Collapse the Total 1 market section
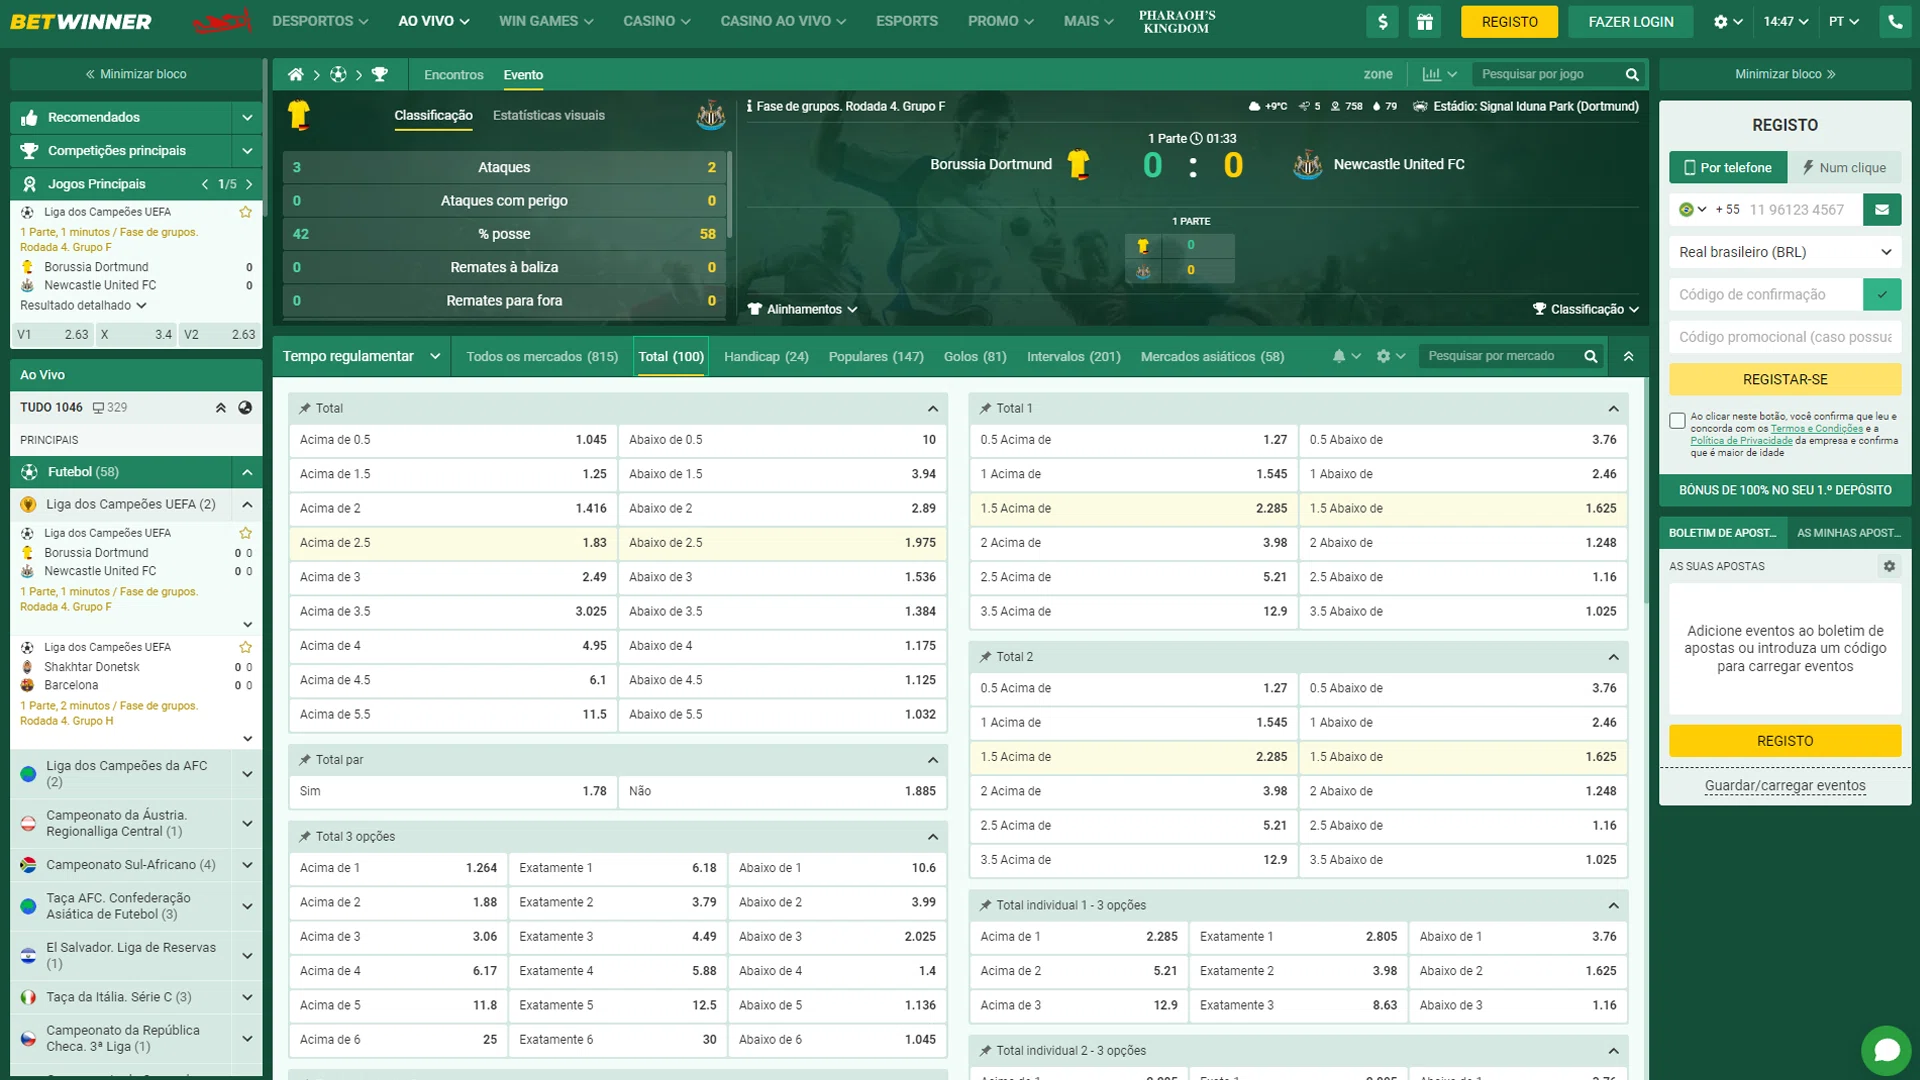This screenshot has width=1920, height=1080. pos(1613,408)
